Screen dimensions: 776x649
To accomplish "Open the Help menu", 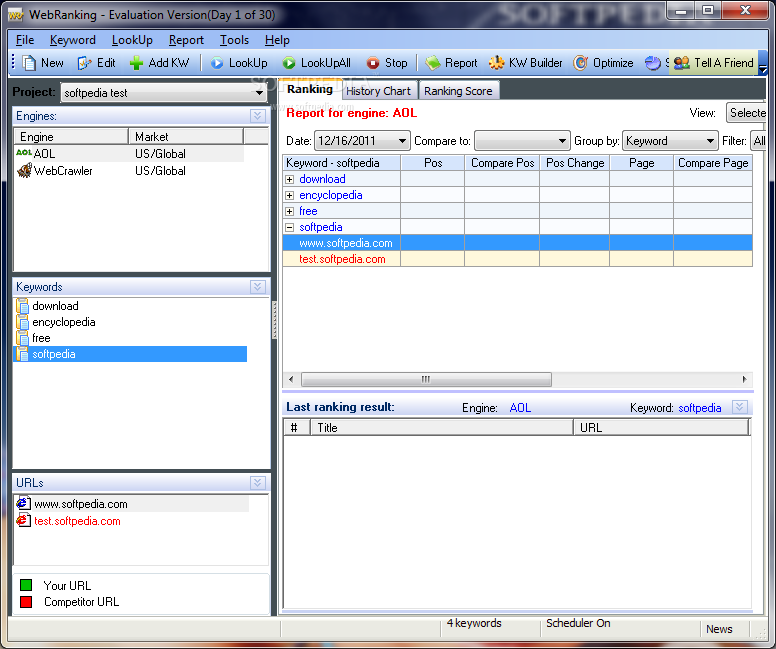I will pyautogui.click(x=277, y=40).
